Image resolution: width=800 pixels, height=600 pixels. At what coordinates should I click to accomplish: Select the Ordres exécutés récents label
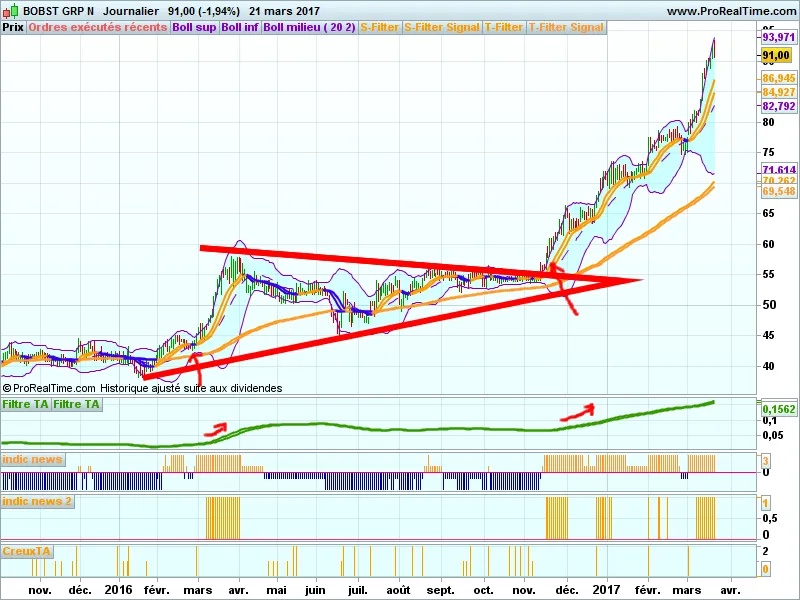[98, 27]
